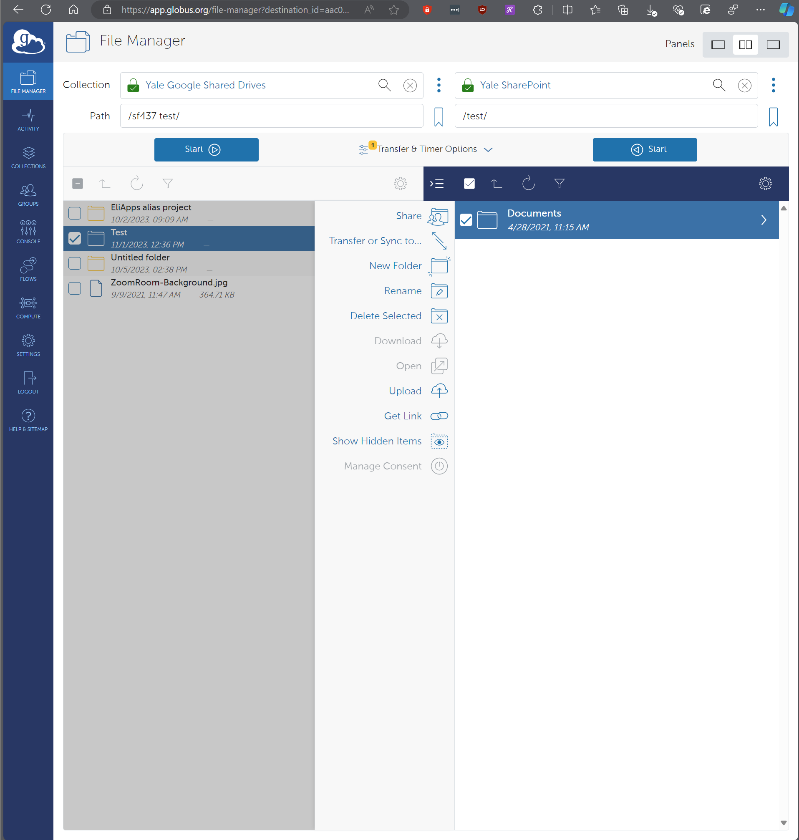Click the left pane refresh list icon
799x840 pixels.
pyautogui.click(x=137, y=183)
